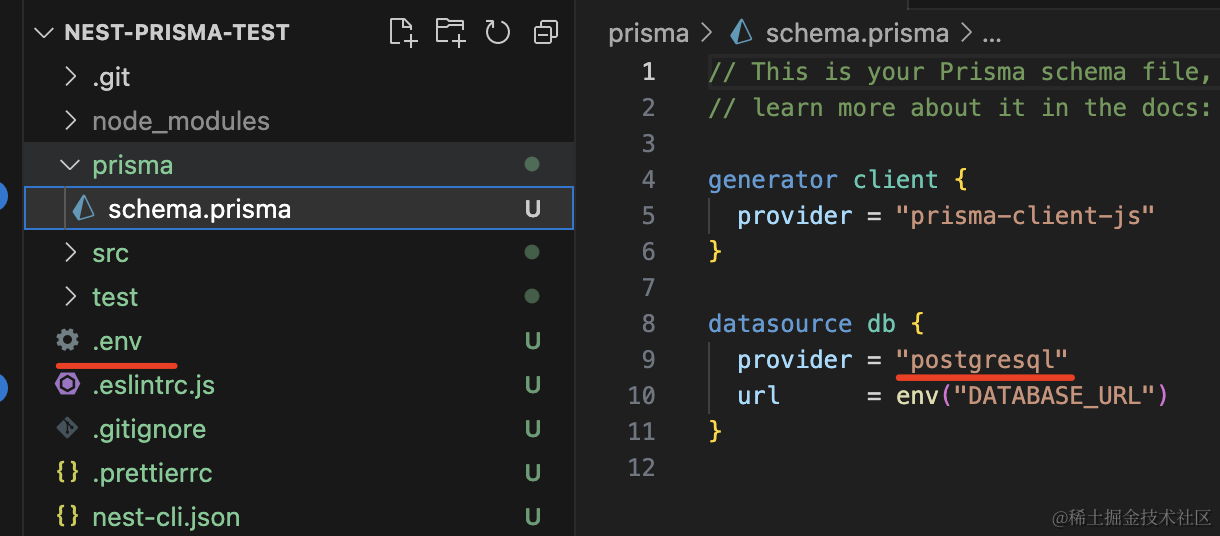Click the ESLint icon beside .eslintrc.js

[x=67, y=385]
